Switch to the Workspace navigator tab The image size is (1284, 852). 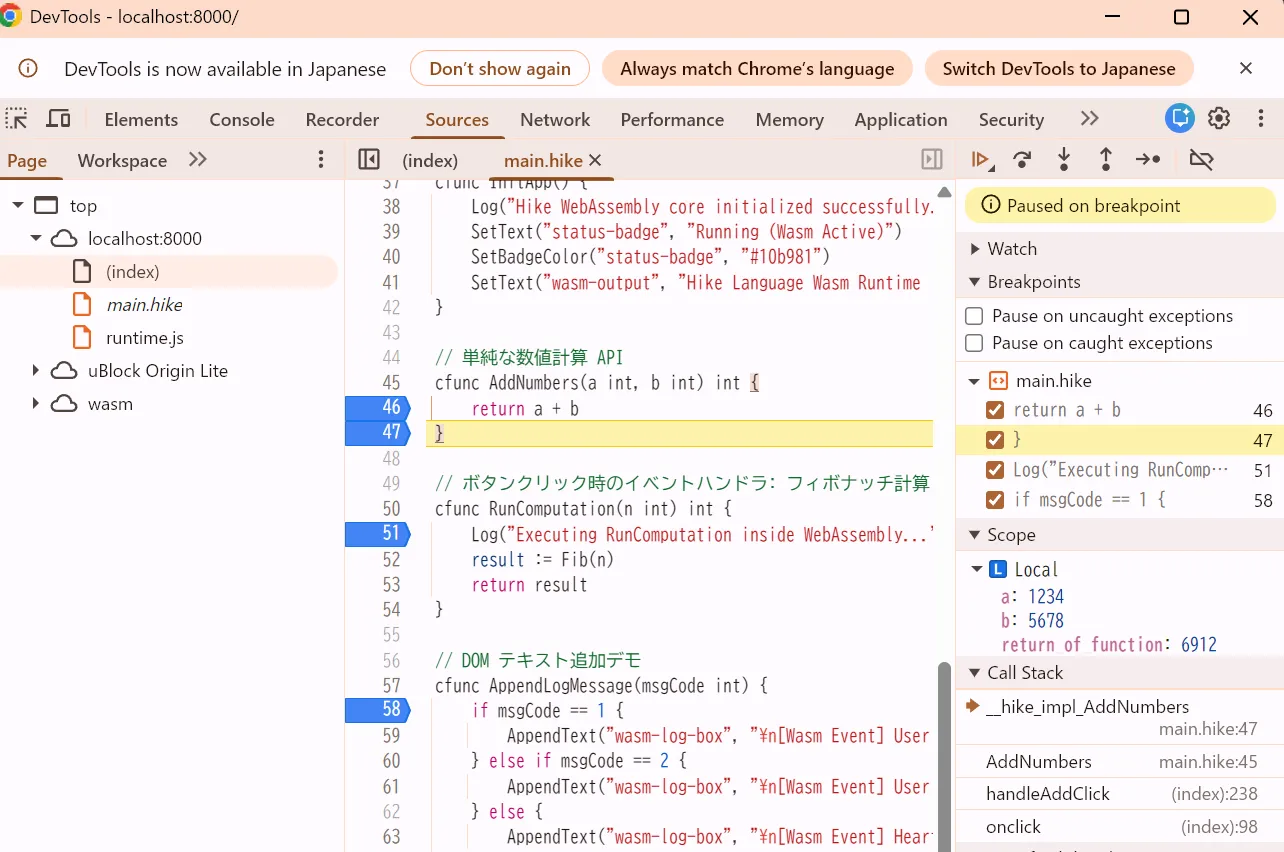click(122, 160)
